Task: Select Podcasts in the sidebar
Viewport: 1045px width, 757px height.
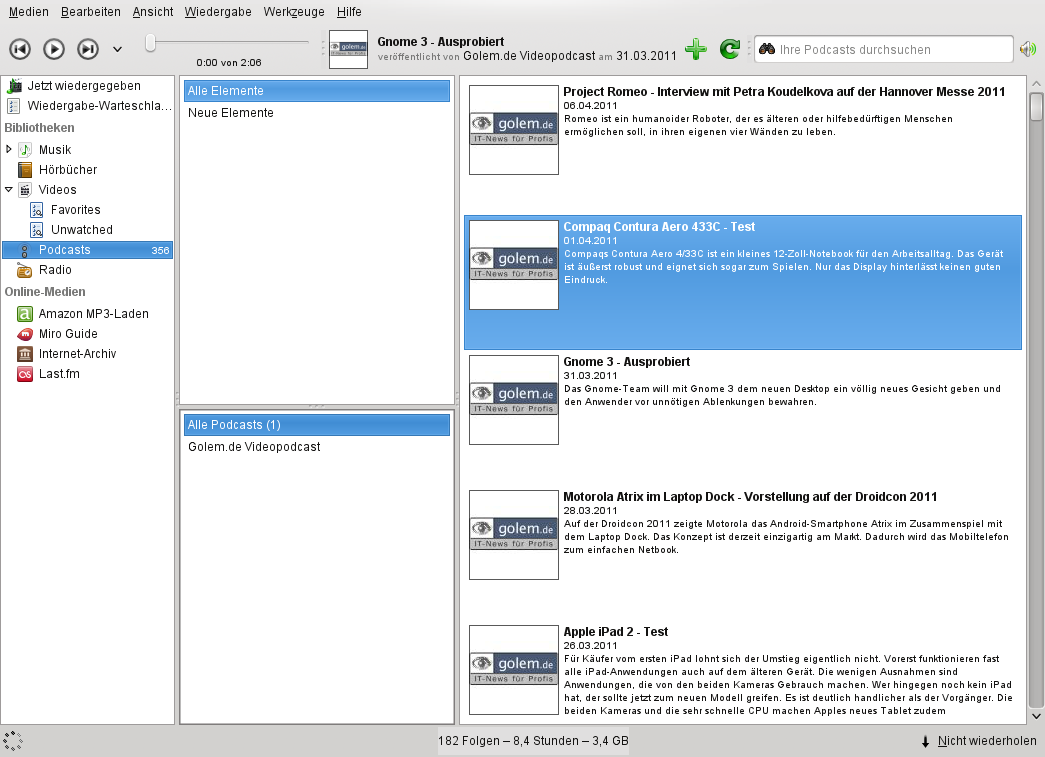Action: (87, 250)
